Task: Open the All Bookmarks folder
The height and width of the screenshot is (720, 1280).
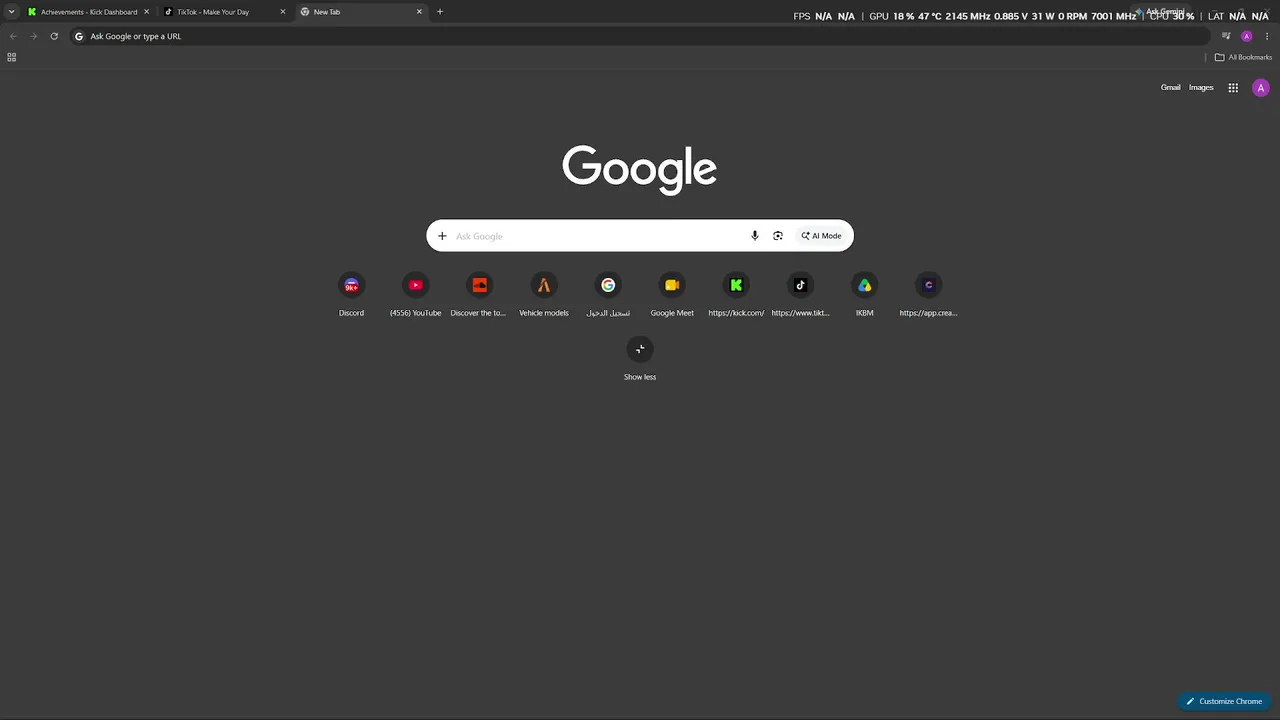Action: click(1243, 57)
